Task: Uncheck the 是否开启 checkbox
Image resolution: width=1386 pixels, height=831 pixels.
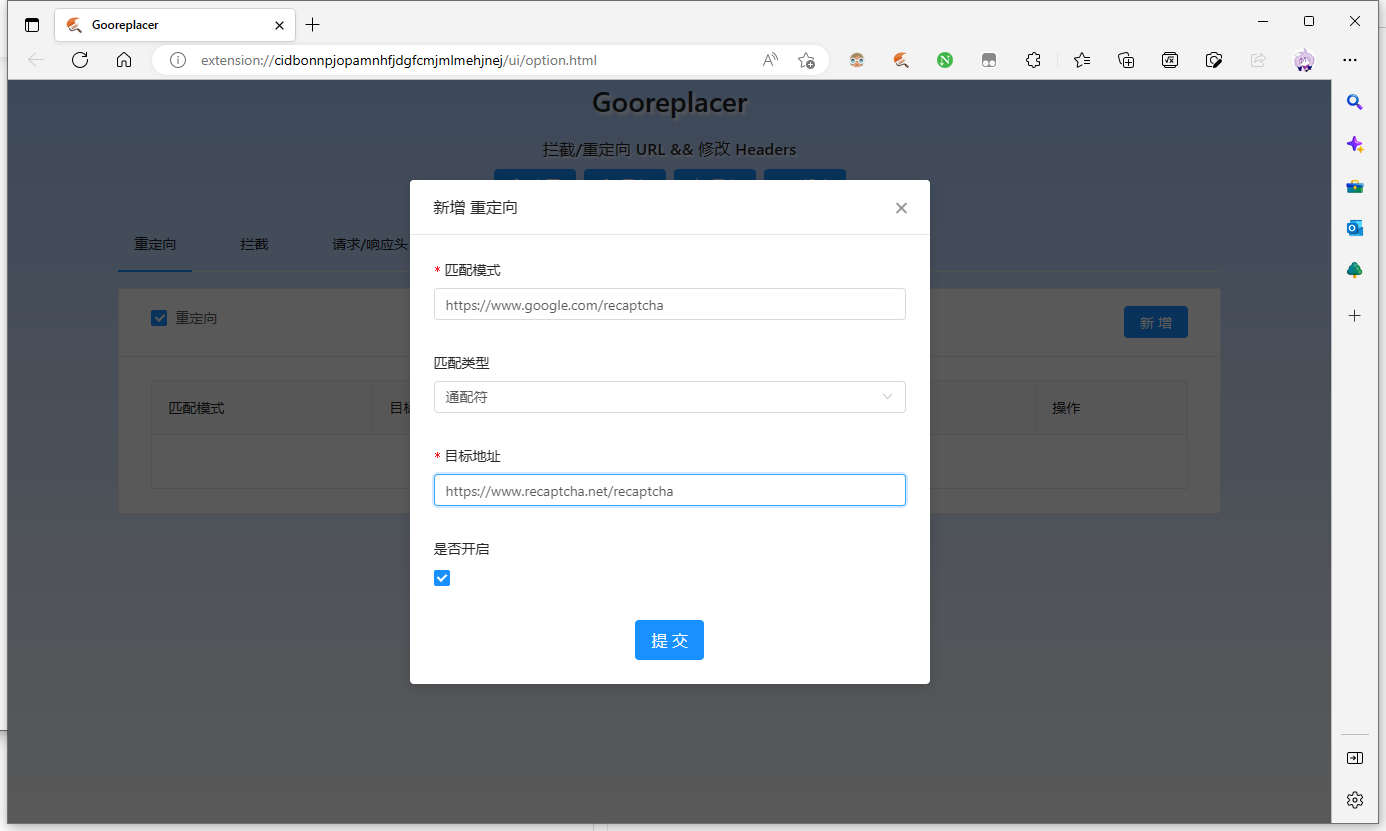Action: (x=442, y=578)
